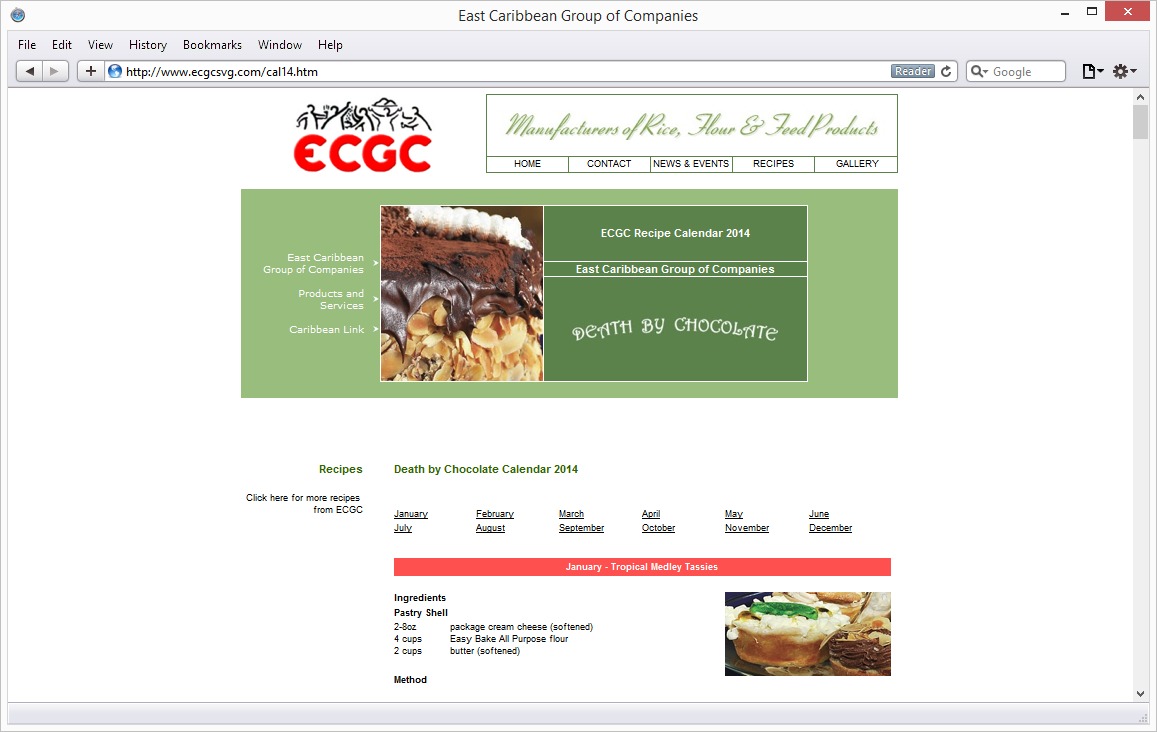The width and height of the screenshot is (1157, 732).
Task: Click the browser app icon in title bar
Action: tap(18, 15)
